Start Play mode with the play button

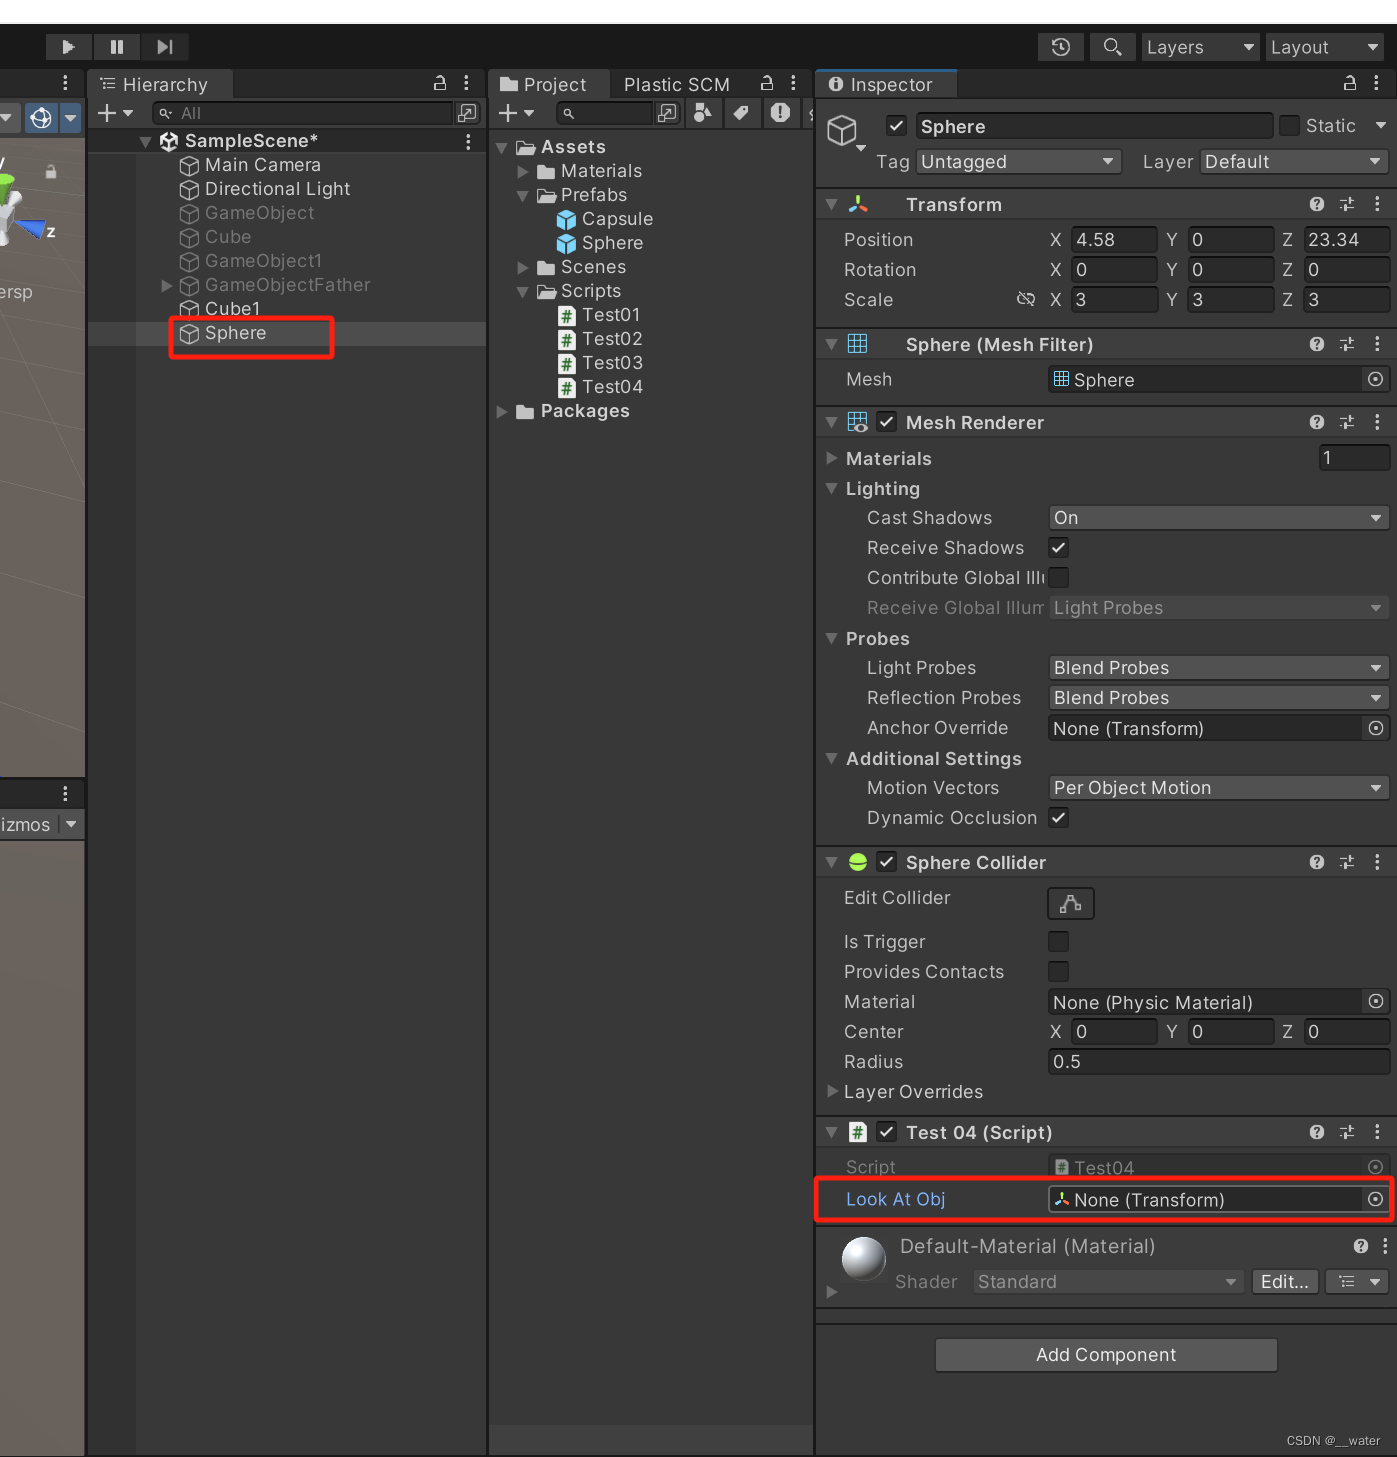(68, 47)
